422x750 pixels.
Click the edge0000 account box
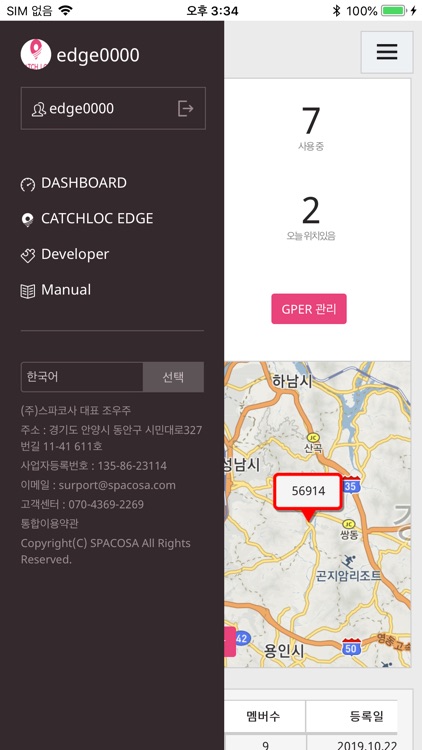coord(113,109)
